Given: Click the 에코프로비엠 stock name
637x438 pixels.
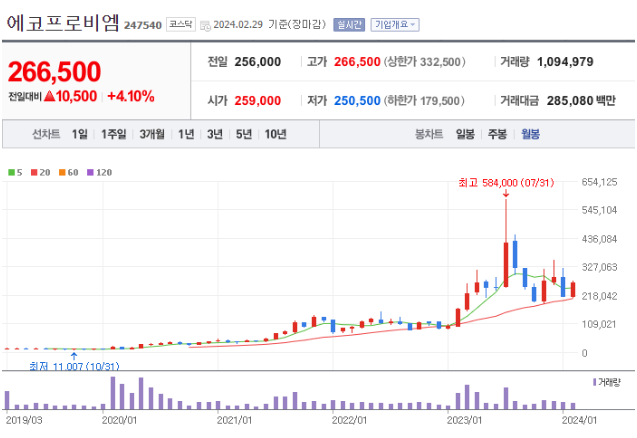Looking at the screenshot, I should (x=63, y=23).
